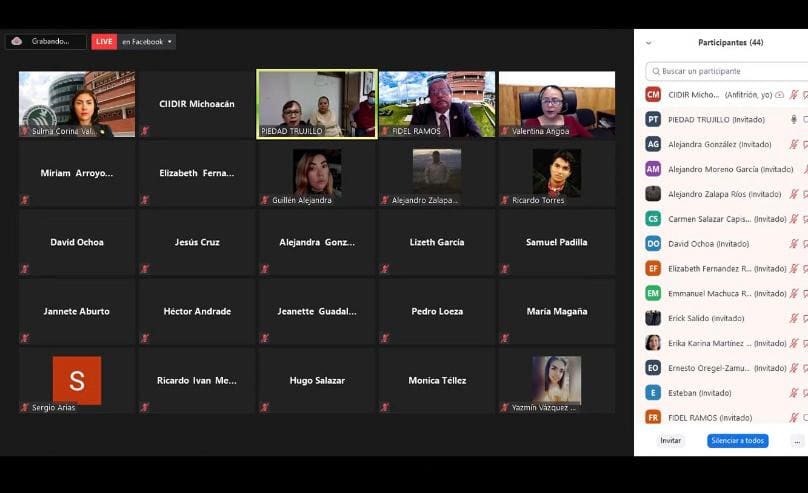Image resolution: width=808 pixels, height=493 pixels.
Task: Open the LIVE en Facebook dropdown arrow
Action: point(171,42)
